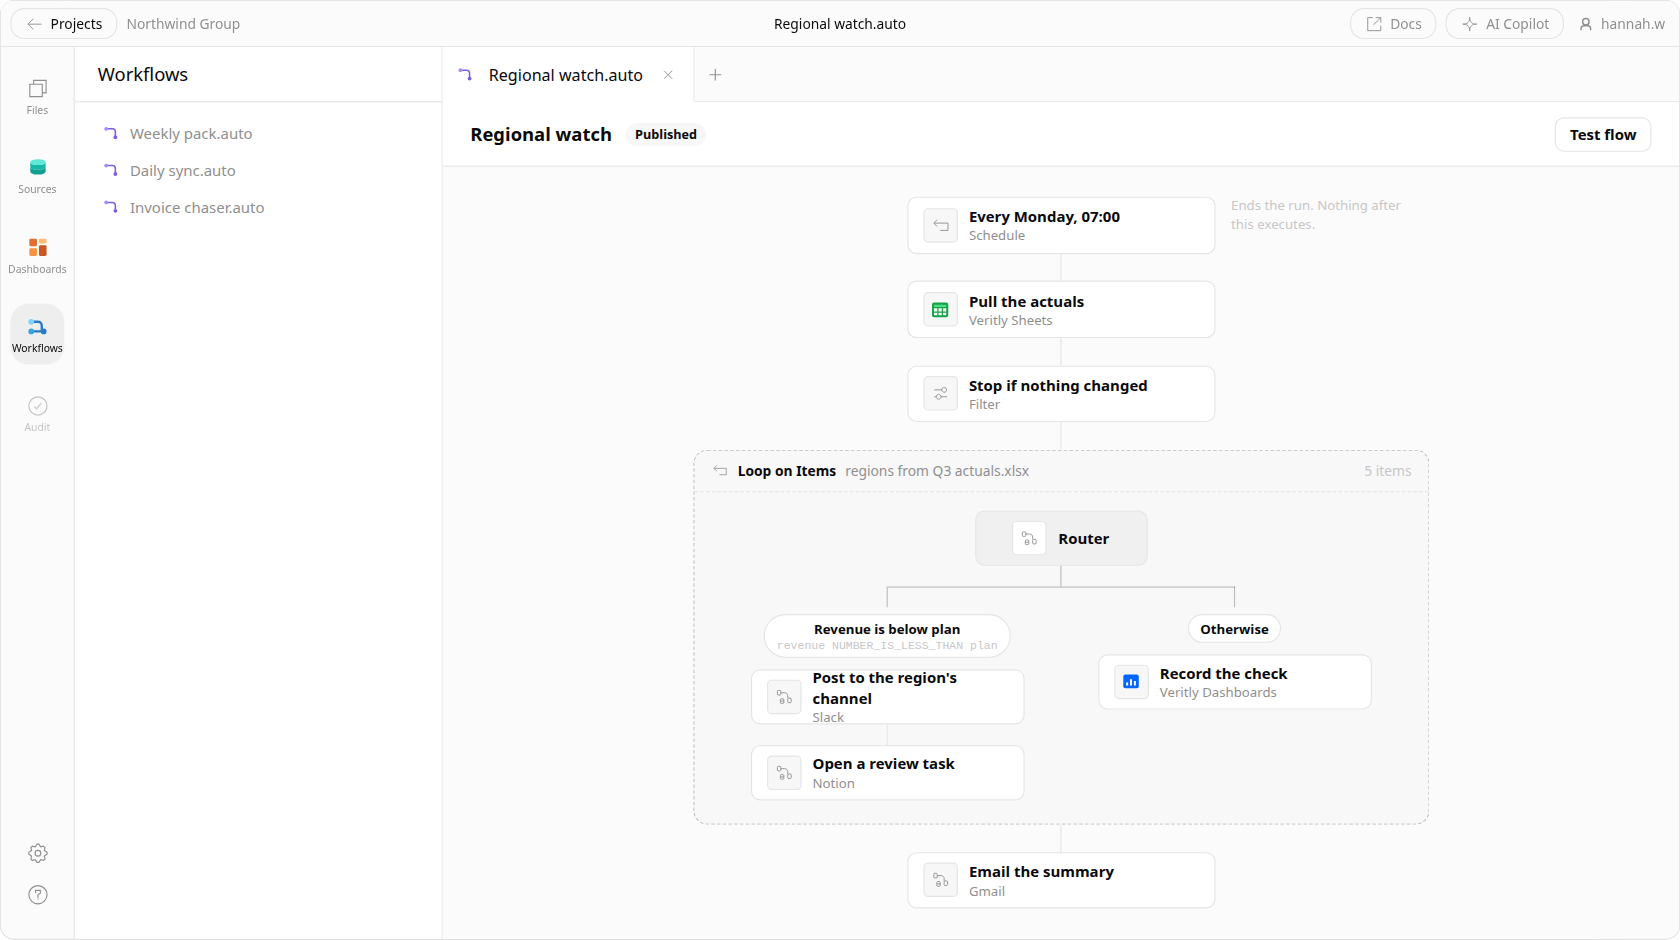
Task: Select the Pull the actuals node
Action: [x=1061, y=310]
